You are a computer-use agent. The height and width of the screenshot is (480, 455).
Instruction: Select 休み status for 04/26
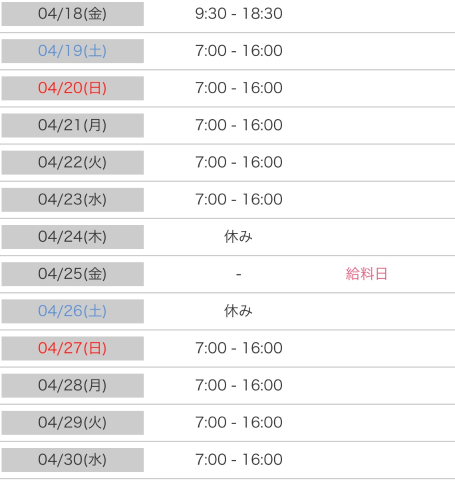pyautogui.click(x=238, y=311)
